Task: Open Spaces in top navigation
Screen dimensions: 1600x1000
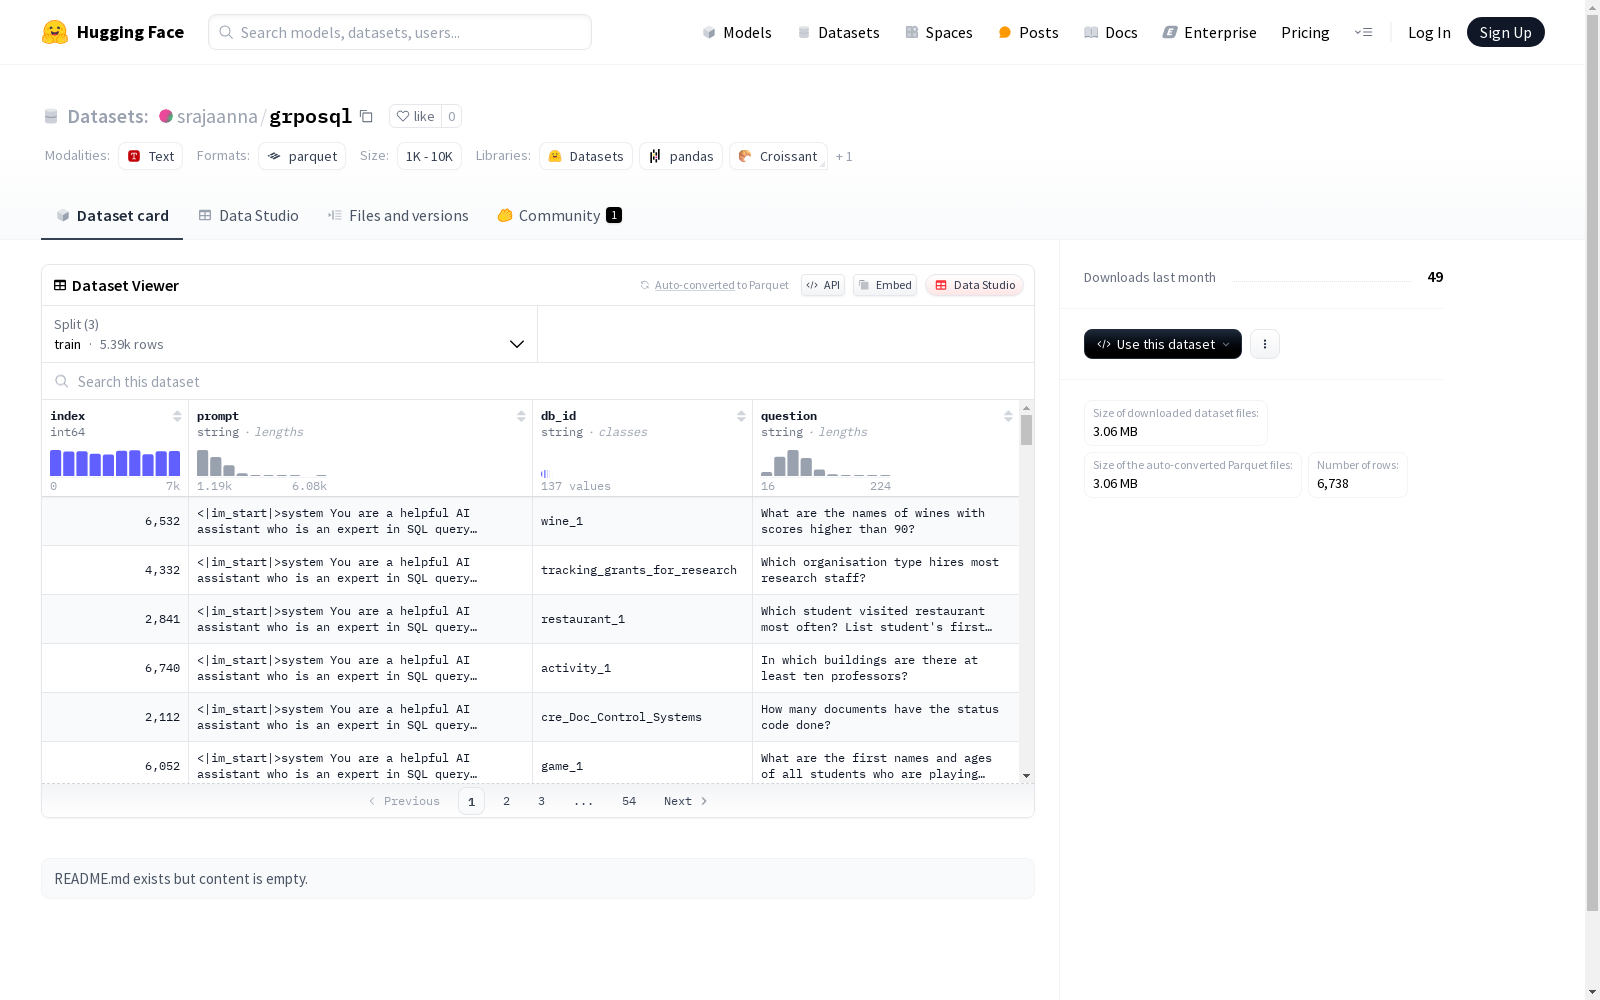Action: coord(938,32)
